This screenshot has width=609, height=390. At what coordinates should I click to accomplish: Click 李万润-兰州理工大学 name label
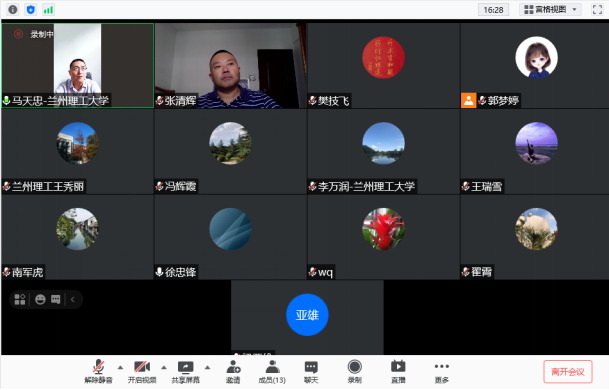pos(367,186)
